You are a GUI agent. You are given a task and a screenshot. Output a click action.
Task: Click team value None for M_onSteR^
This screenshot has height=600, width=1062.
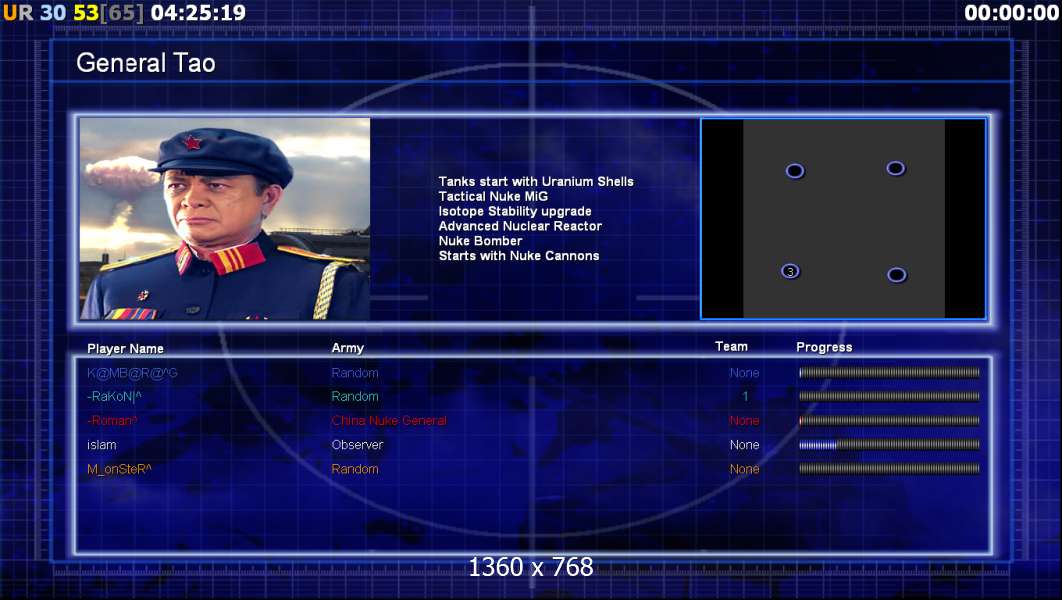click(744, 469)
